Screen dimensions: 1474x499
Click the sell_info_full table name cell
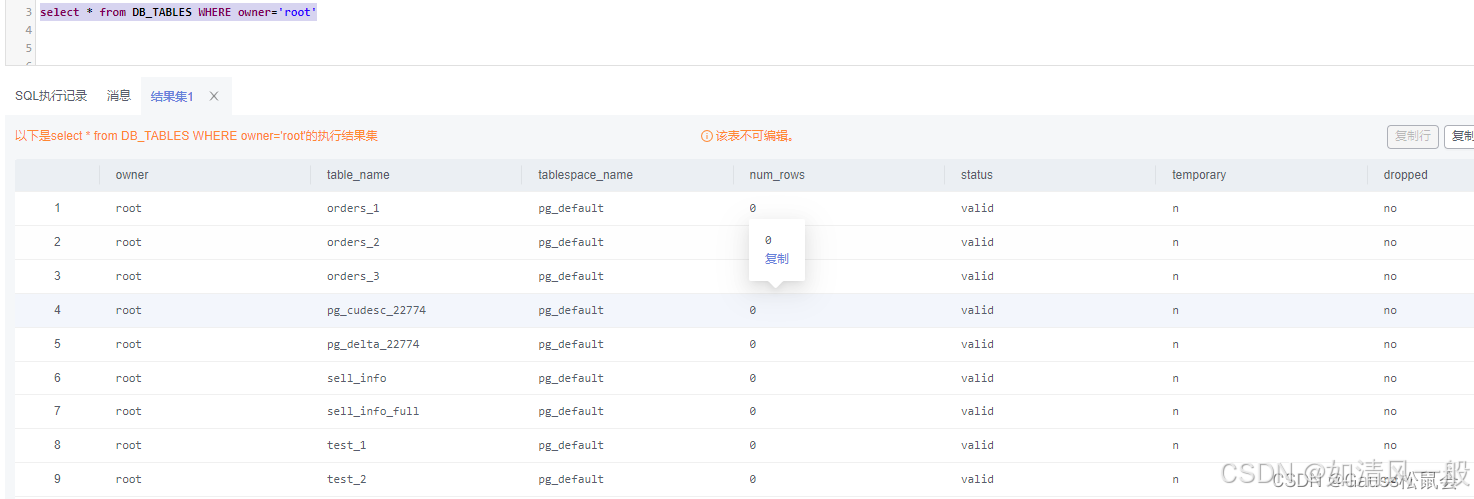coord(373,412)
